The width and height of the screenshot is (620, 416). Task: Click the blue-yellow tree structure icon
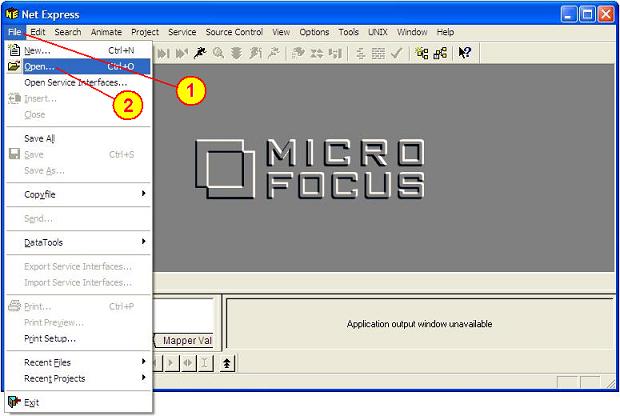pos(440,53)
